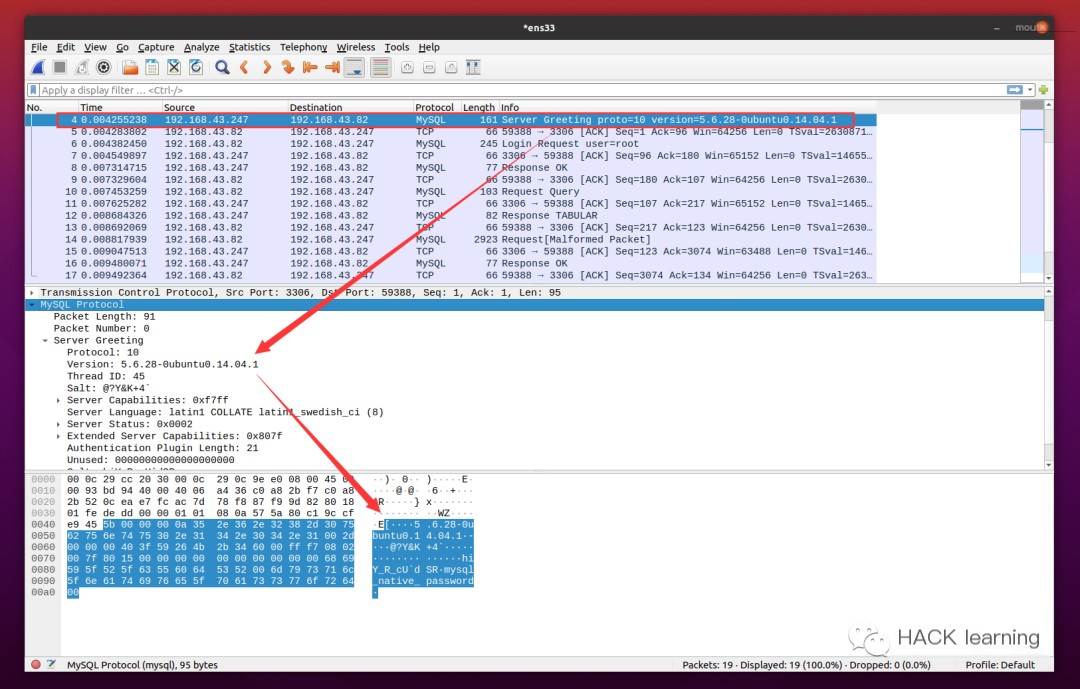Open the Go menu
This screenshot has height=689, width=1080.
click(123, 47)
